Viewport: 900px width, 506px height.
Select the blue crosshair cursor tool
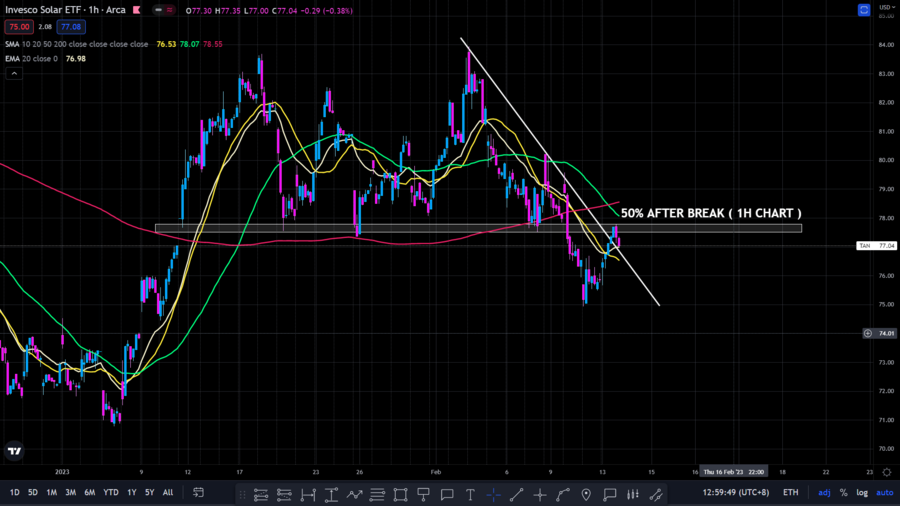493,495
